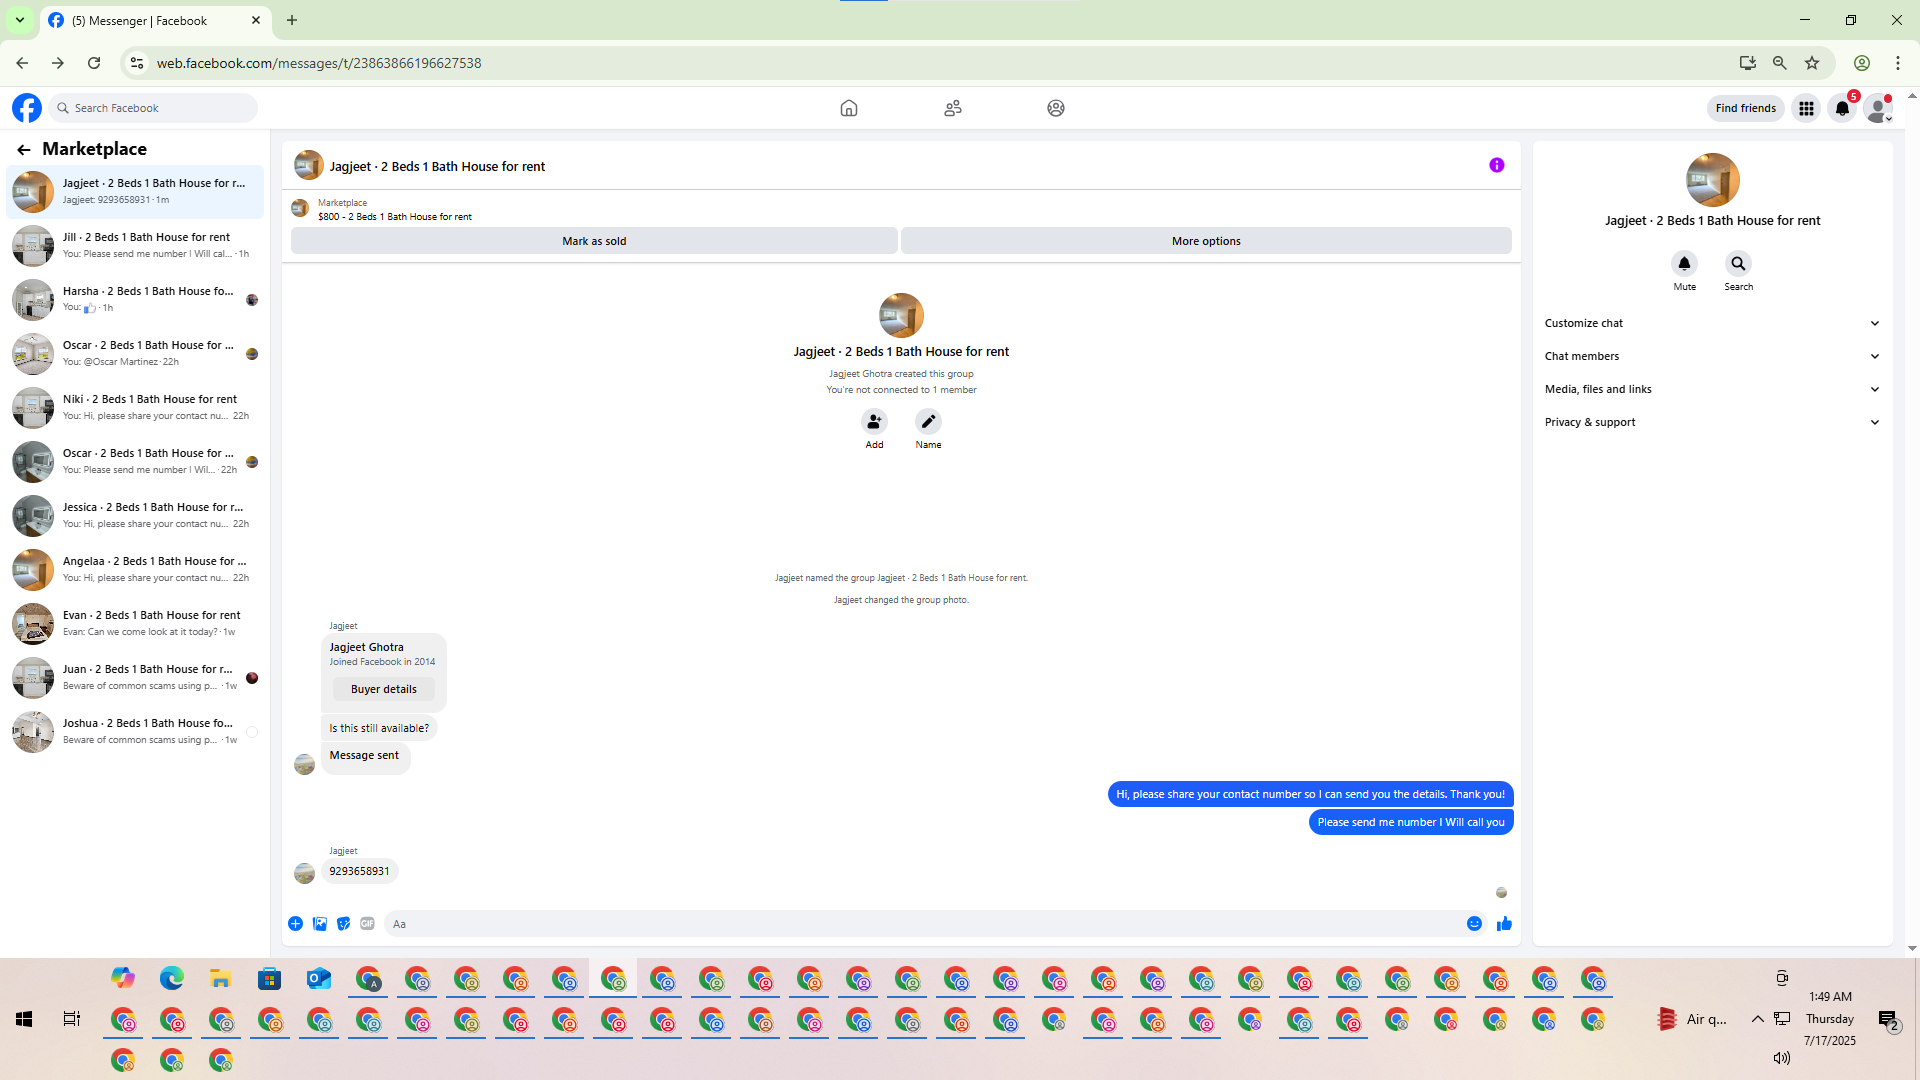Click the scroll down arrow of page scrollbar

click(x=1912, y=948)
